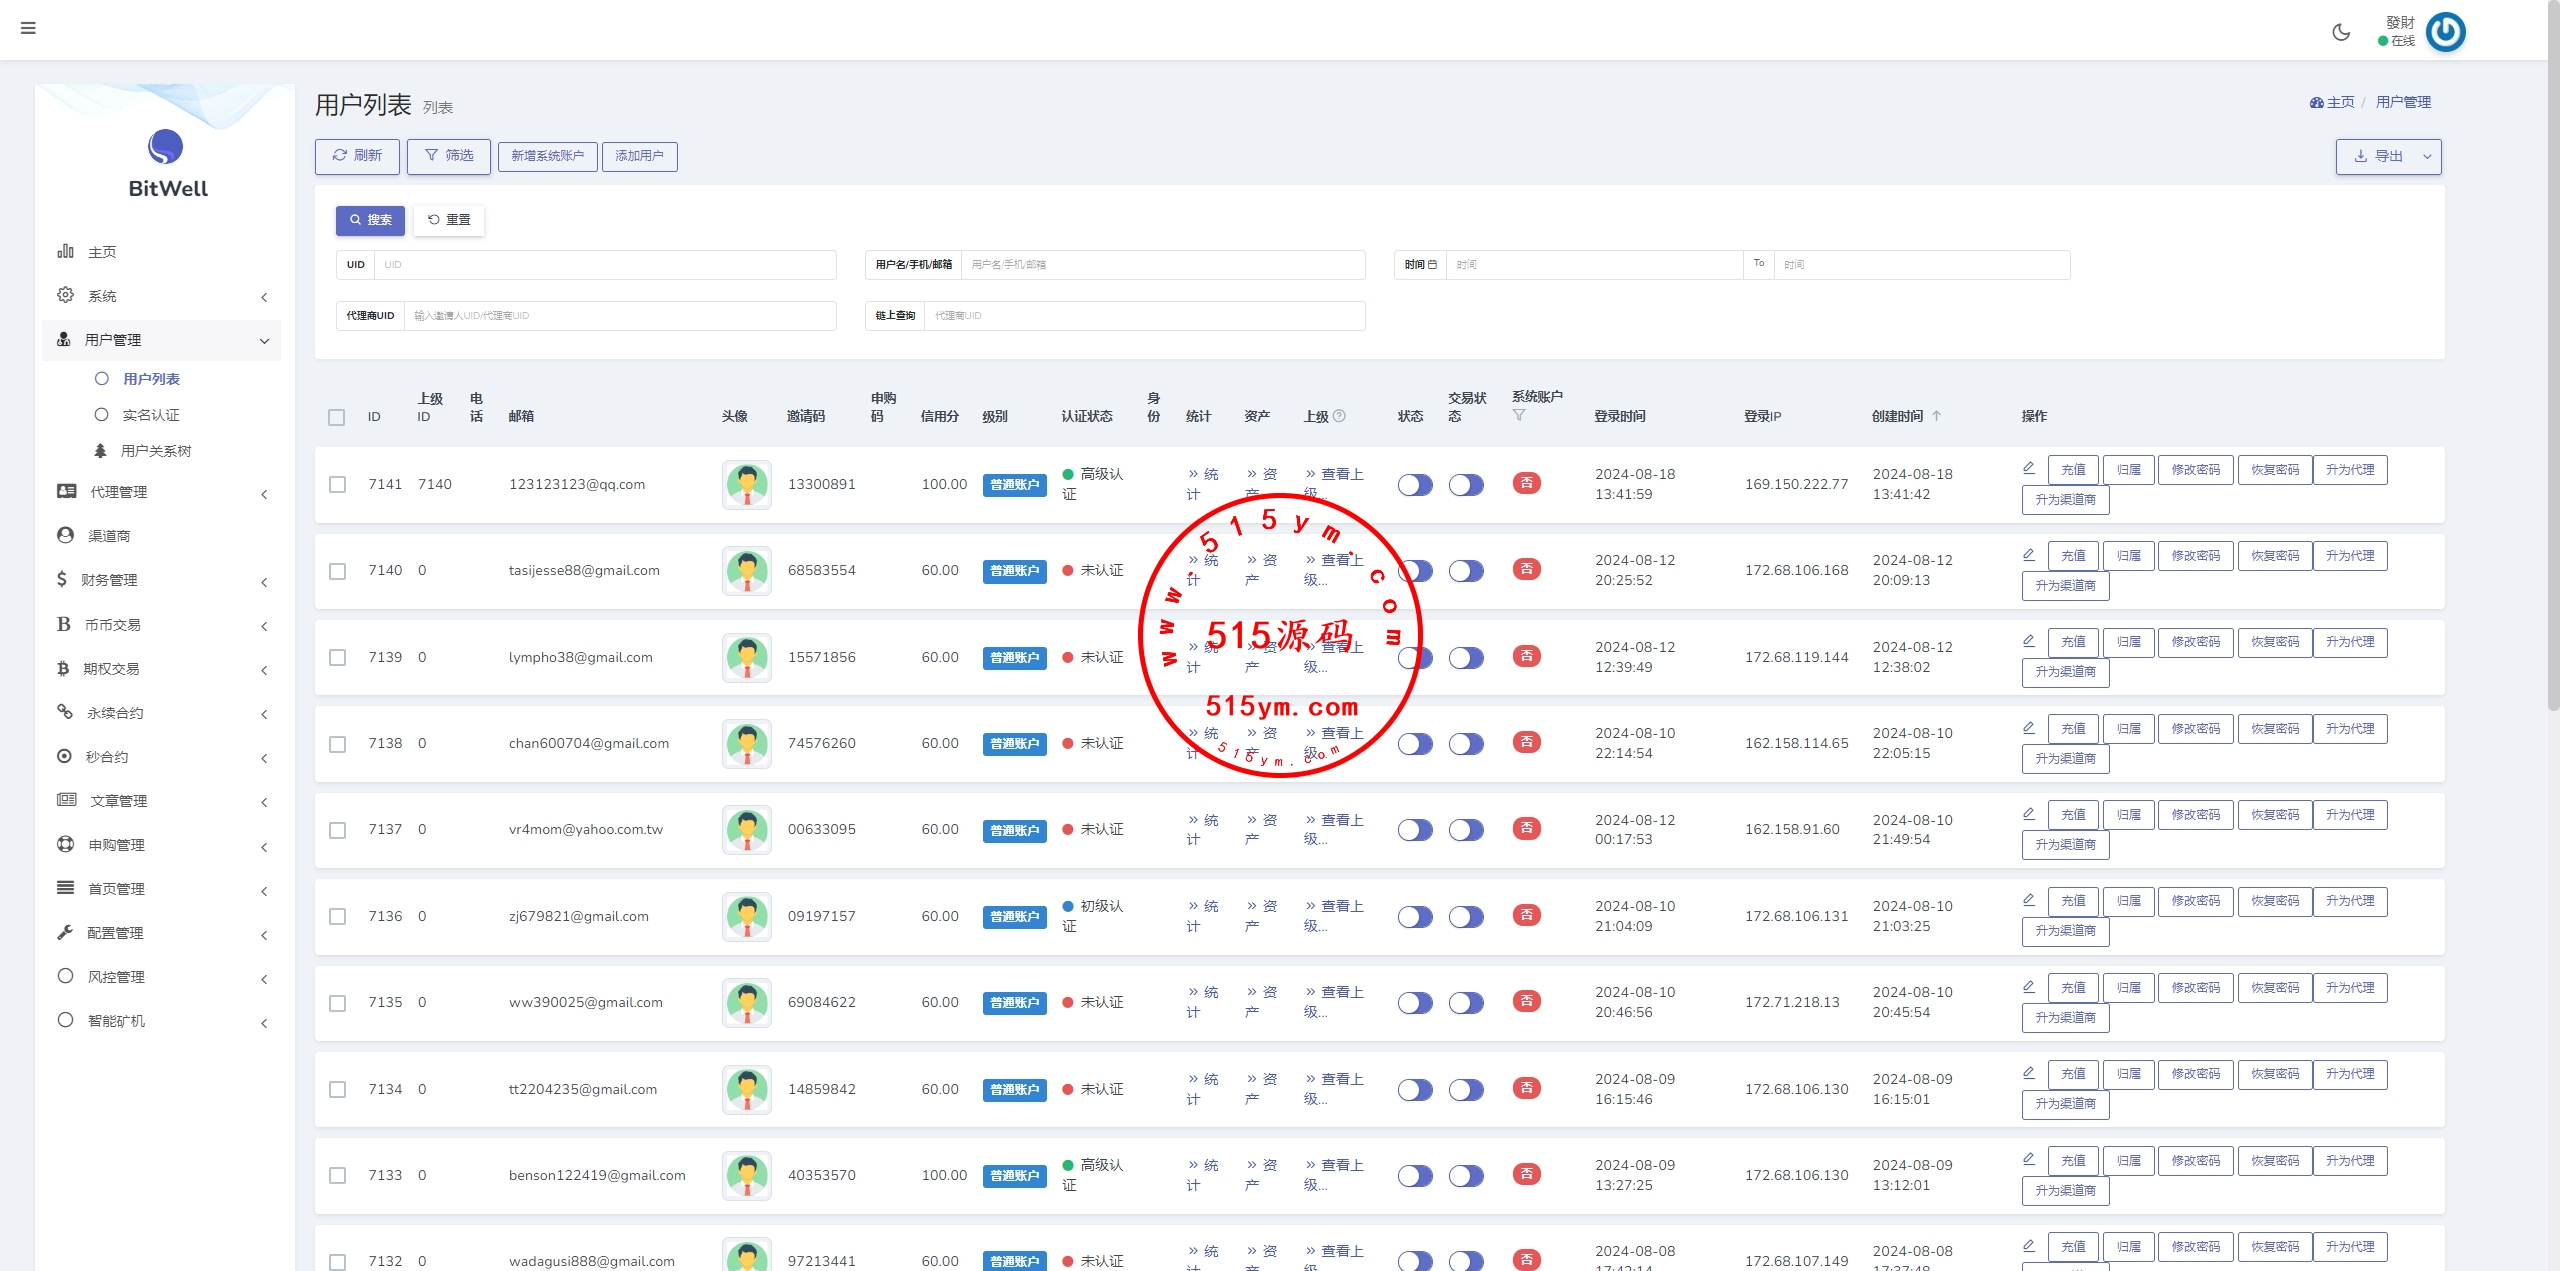Check the select-all header checkbox

point(337,417)
